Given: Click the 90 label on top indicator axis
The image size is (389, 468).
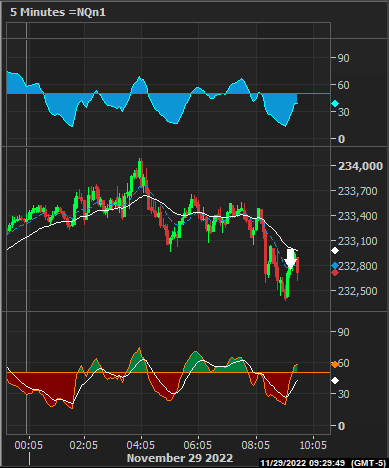Looking at the screenshot, I should (343, 58).
